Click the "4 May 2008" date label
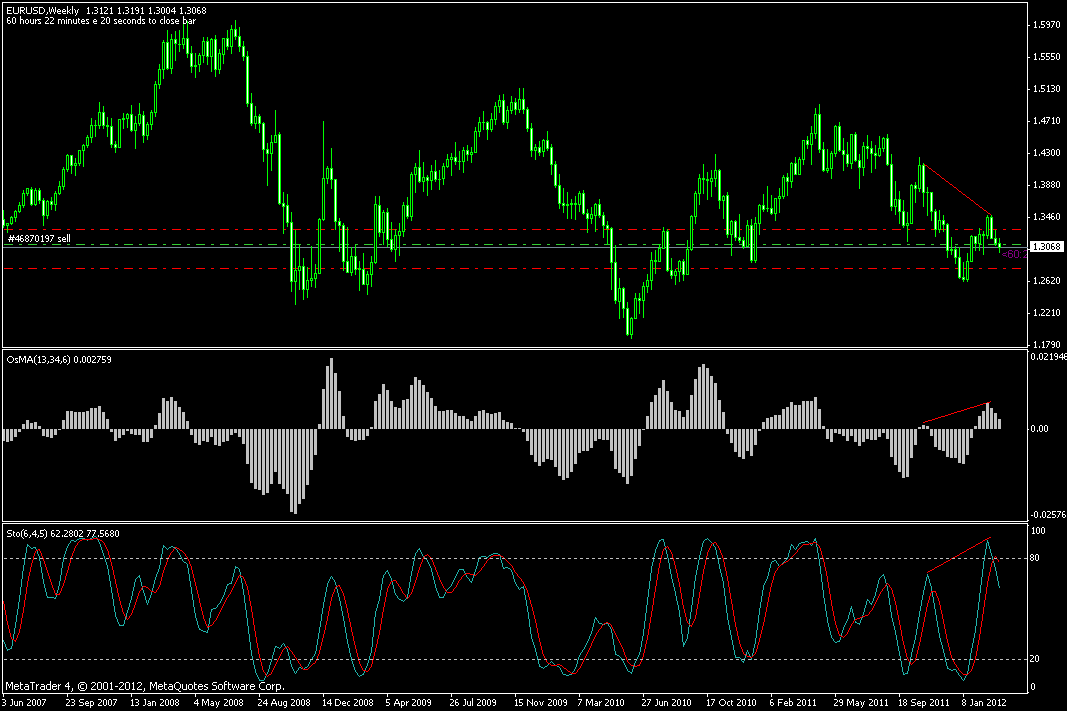 218,702
